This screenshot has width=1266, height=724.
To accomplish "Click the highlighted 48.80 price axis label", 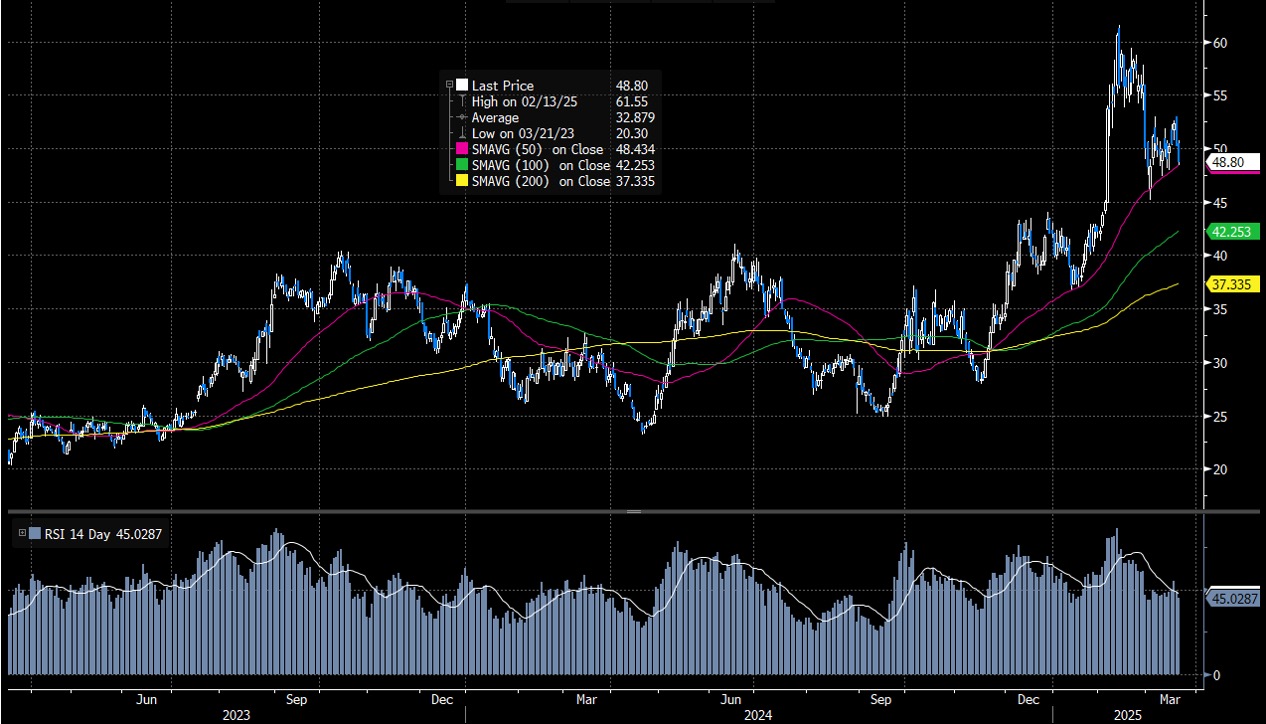I will click(1228, 161).
